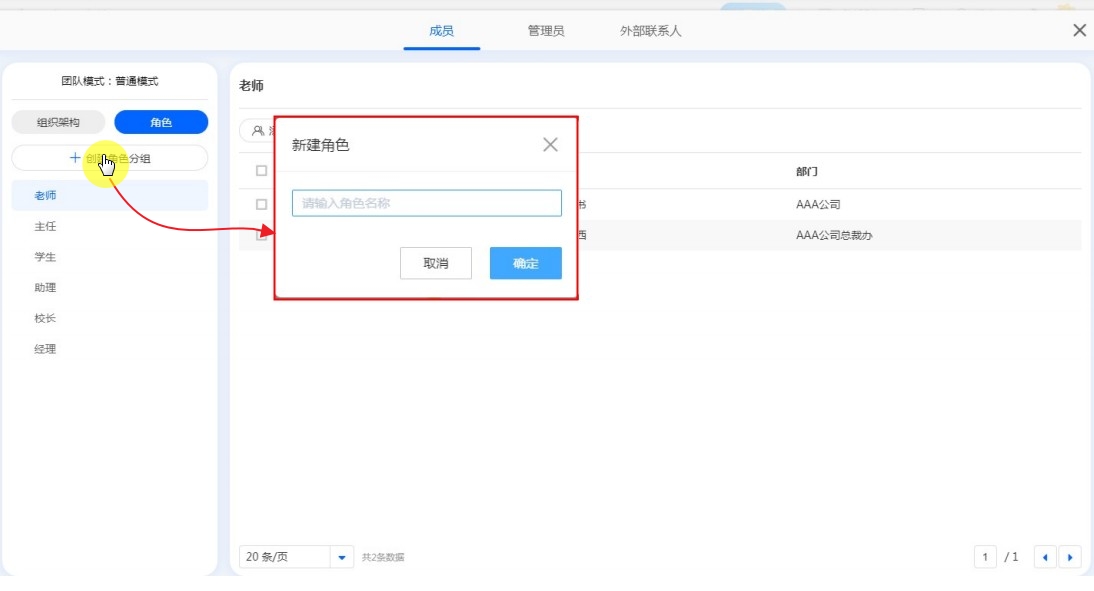This screenshot has height=591, width=1094.
Task: Close the member management panel
Action: pos(1079,30)
